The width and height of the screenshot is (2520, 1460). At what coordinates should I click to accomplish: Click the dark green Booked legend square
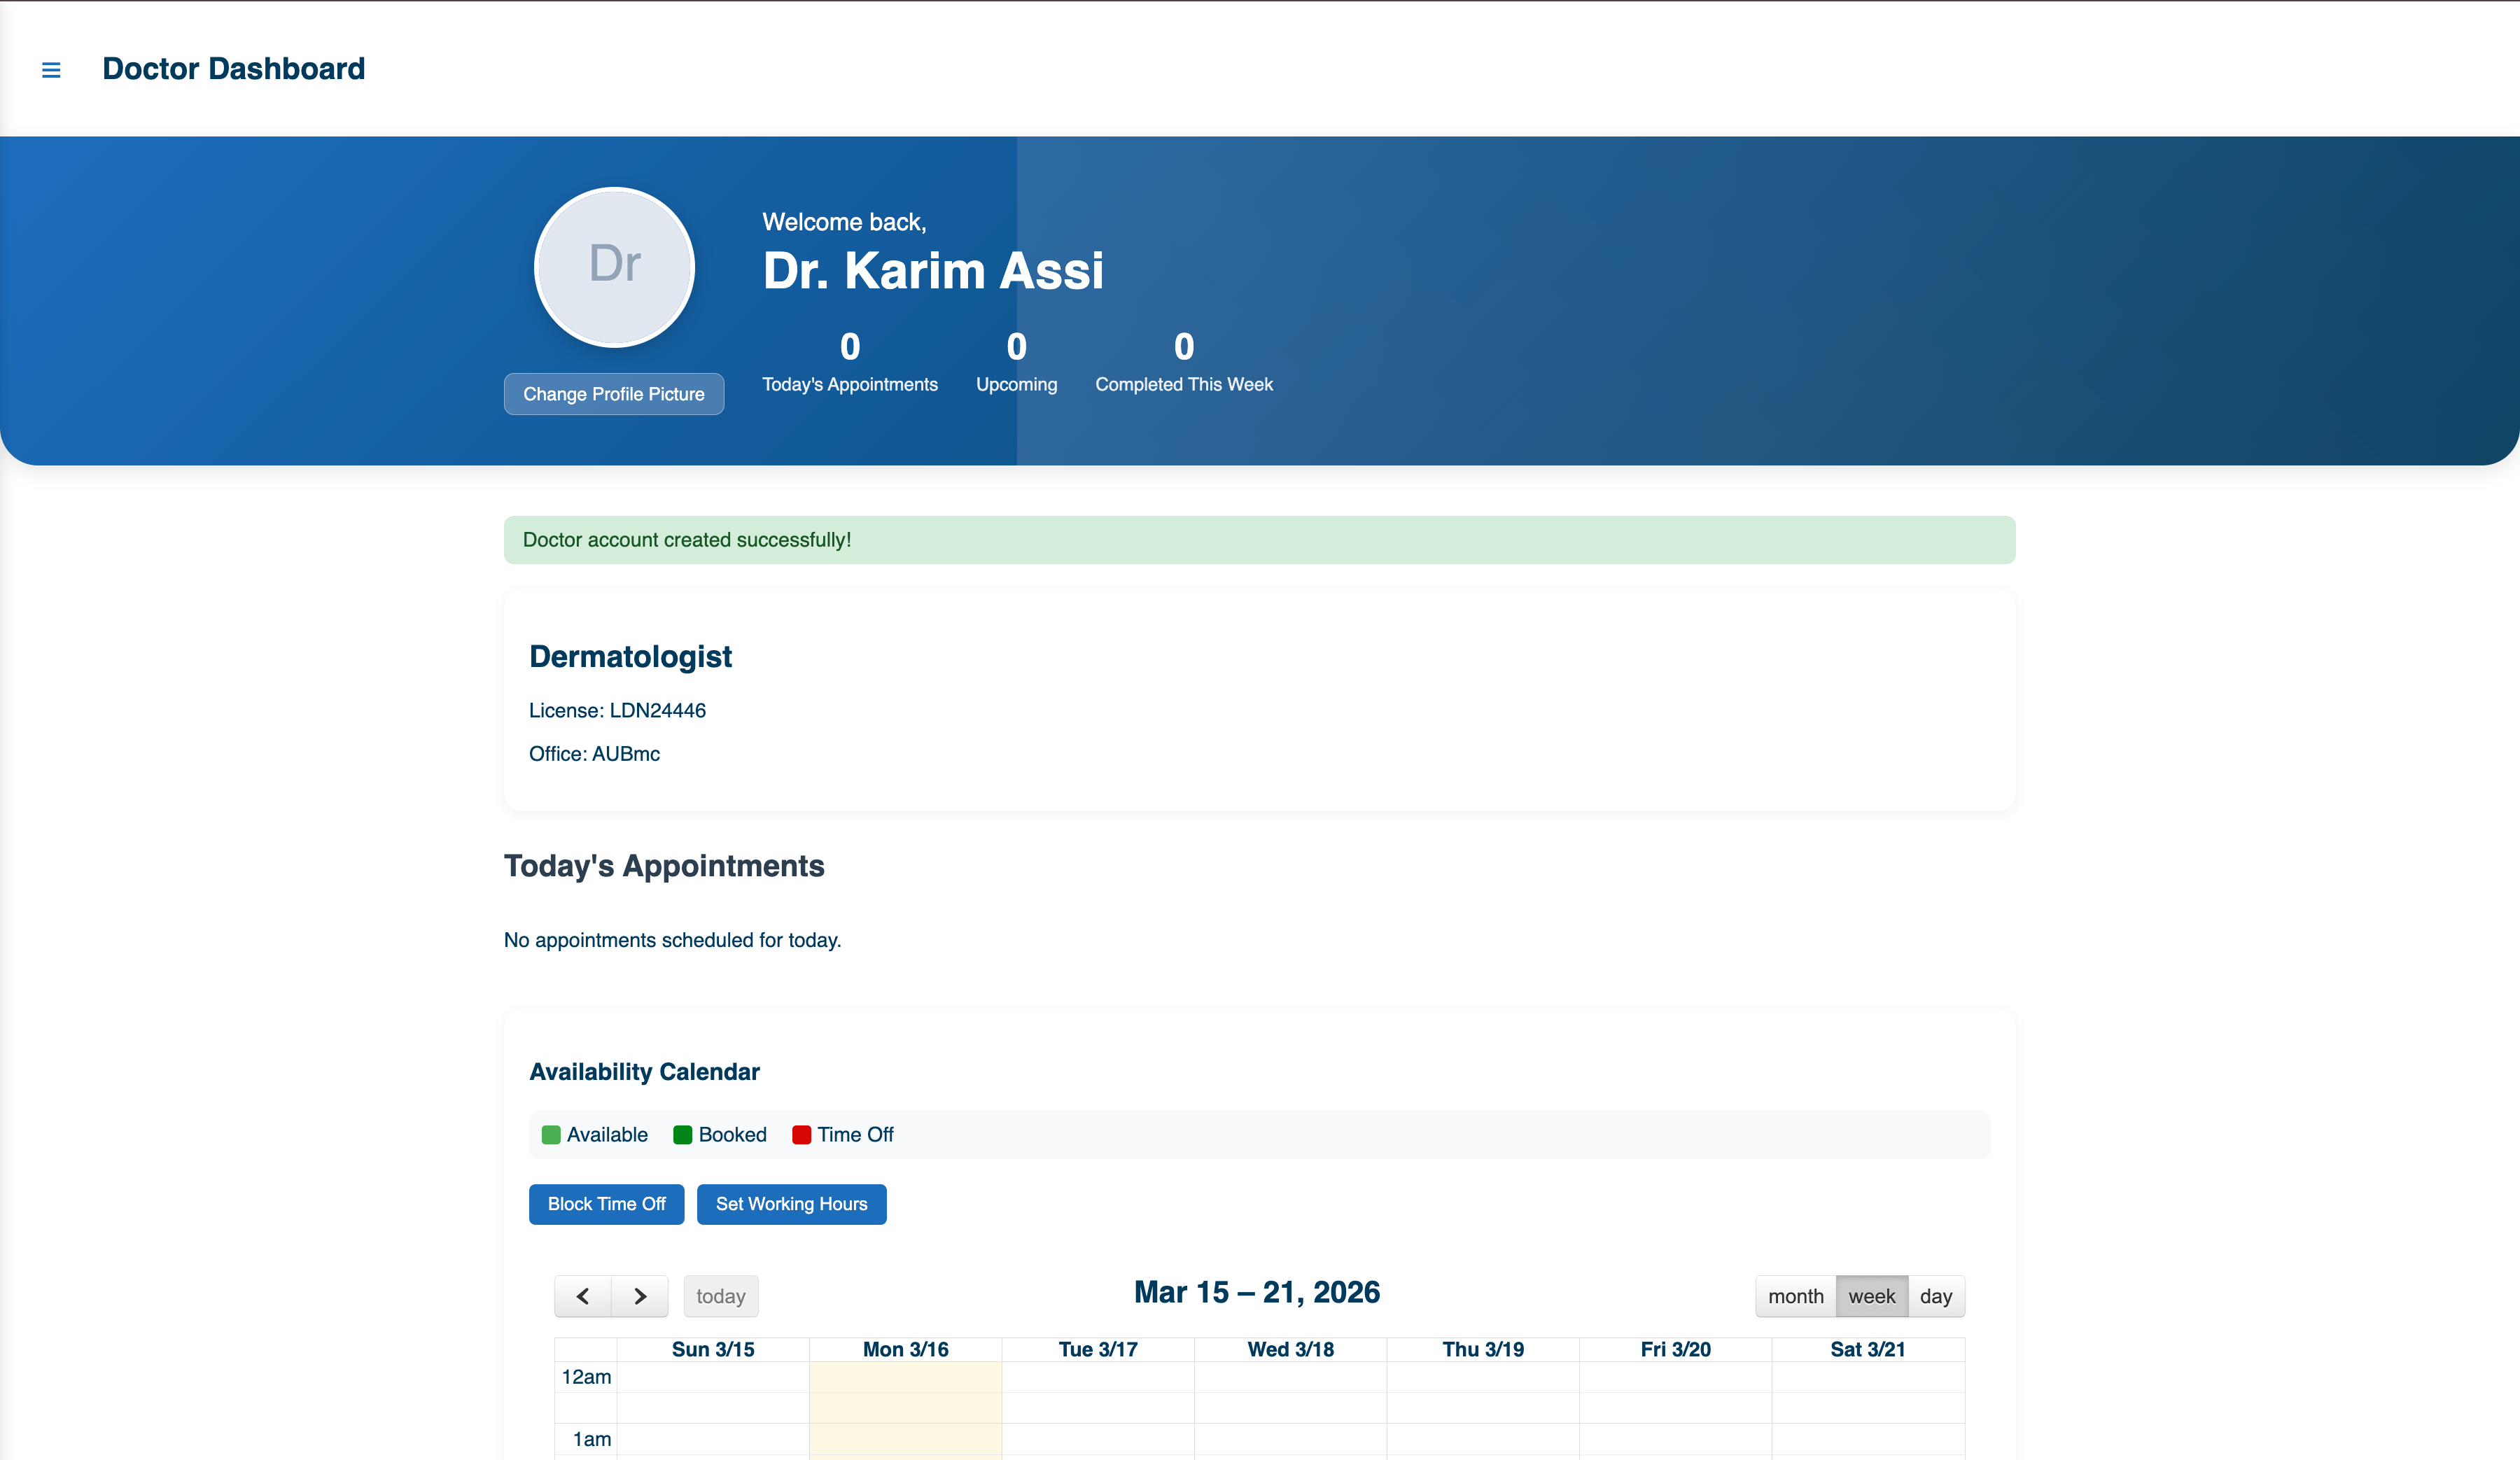(683, 1135)
